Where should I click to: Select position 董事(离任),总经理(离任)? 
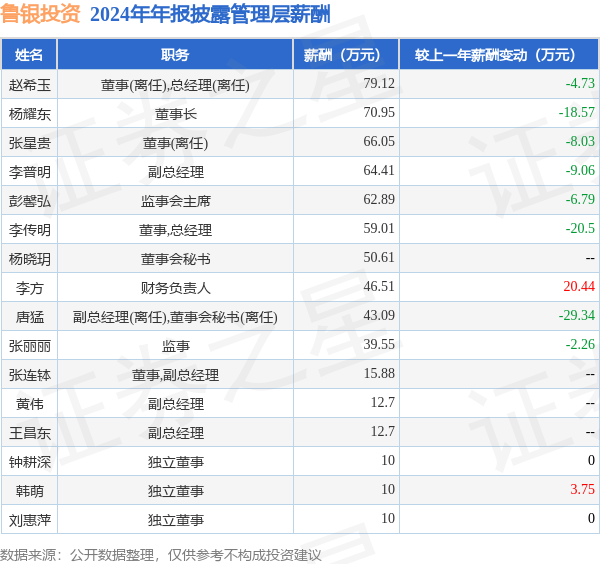tap(175, 85)
